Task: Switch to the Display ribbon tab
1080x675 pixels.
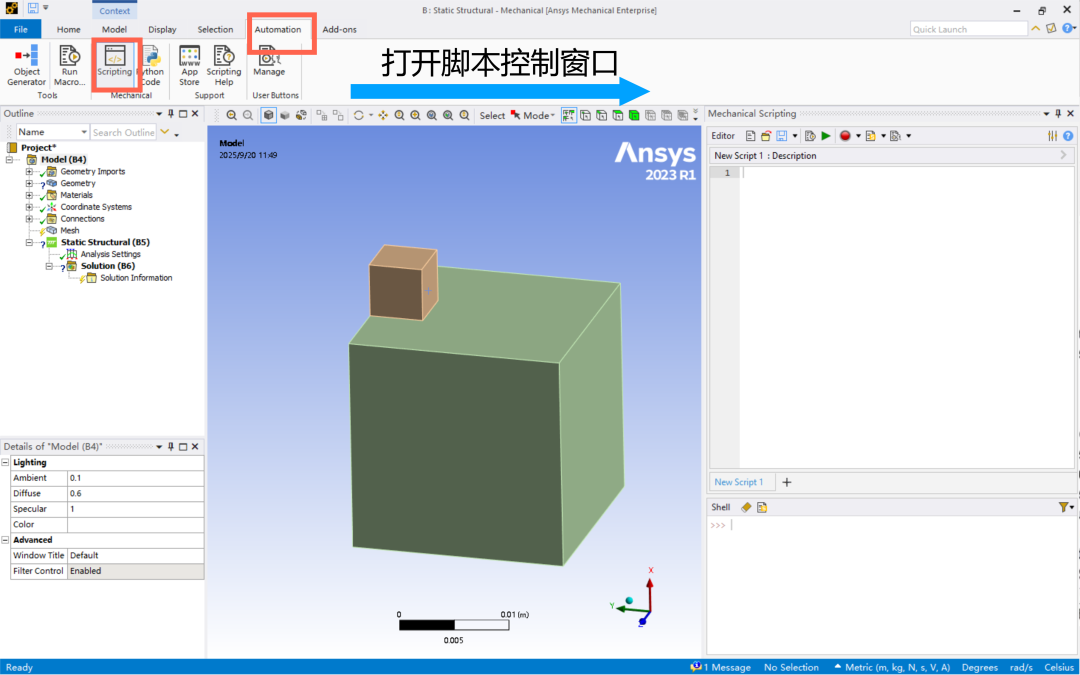Action: coord(162,30)
